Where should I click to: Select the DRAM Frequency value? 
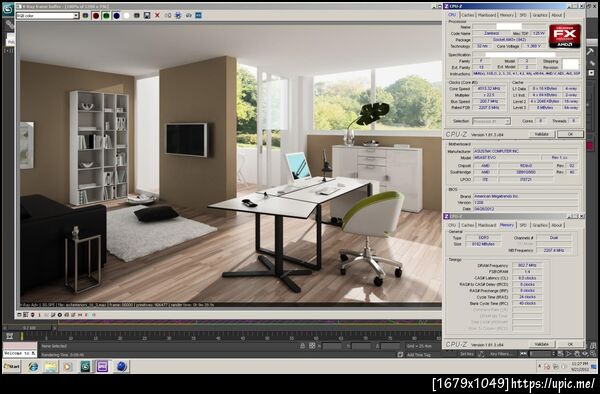click(527, 265)
